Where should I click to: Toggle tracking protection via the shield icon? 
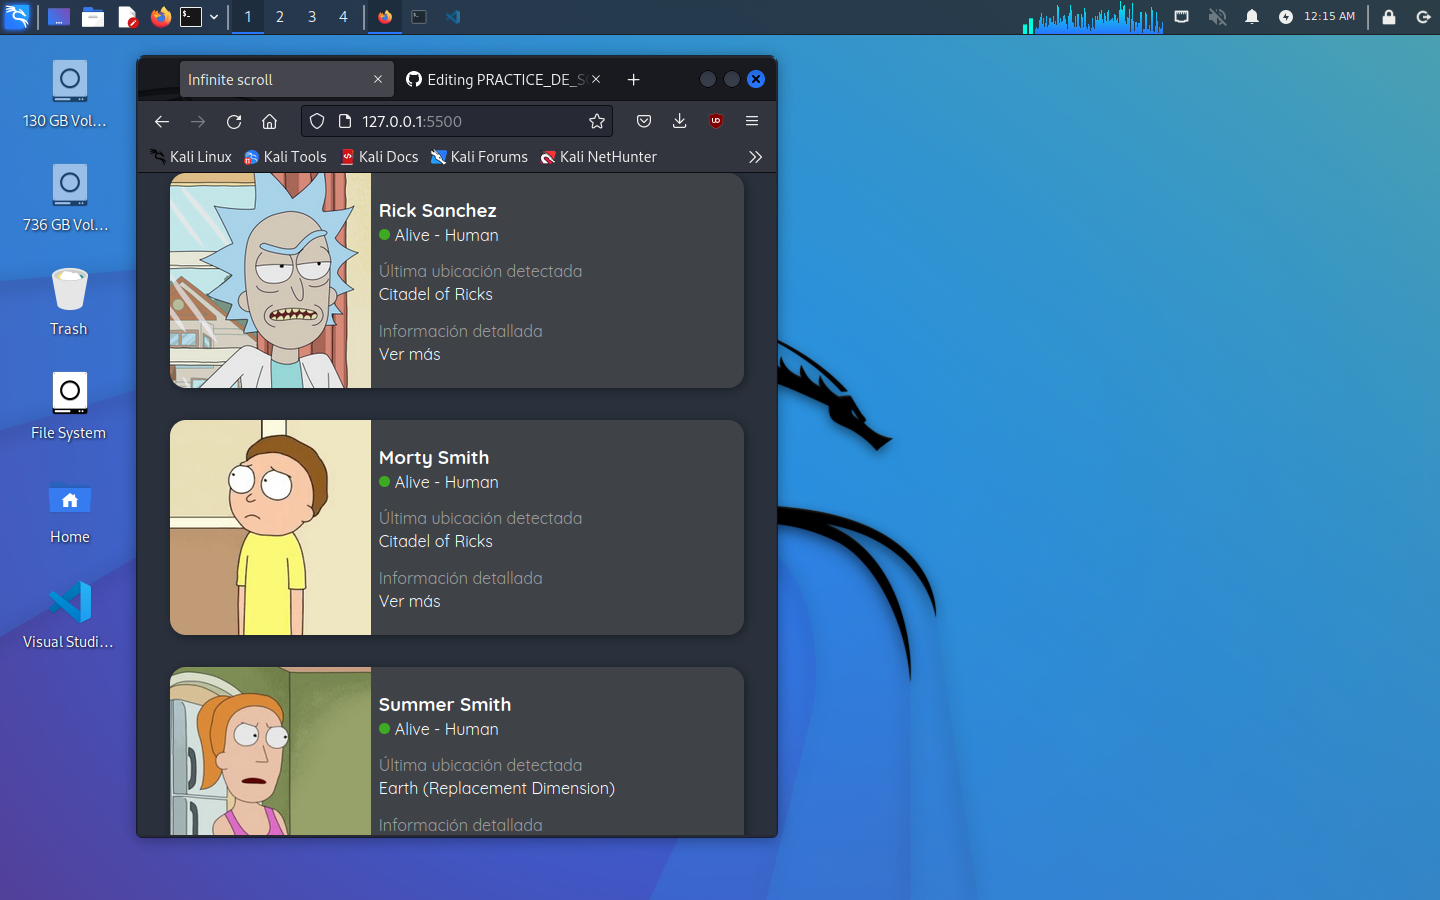click(316, 121)
